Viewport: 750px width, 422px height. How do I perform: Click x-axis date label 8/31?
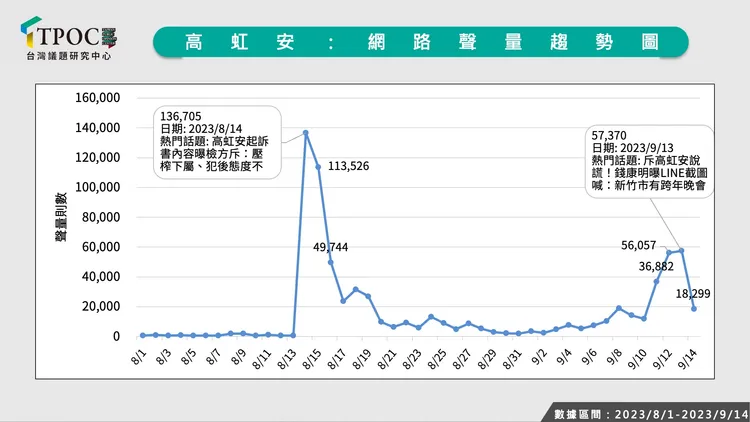pyautogui.click(x=511, y=359)
